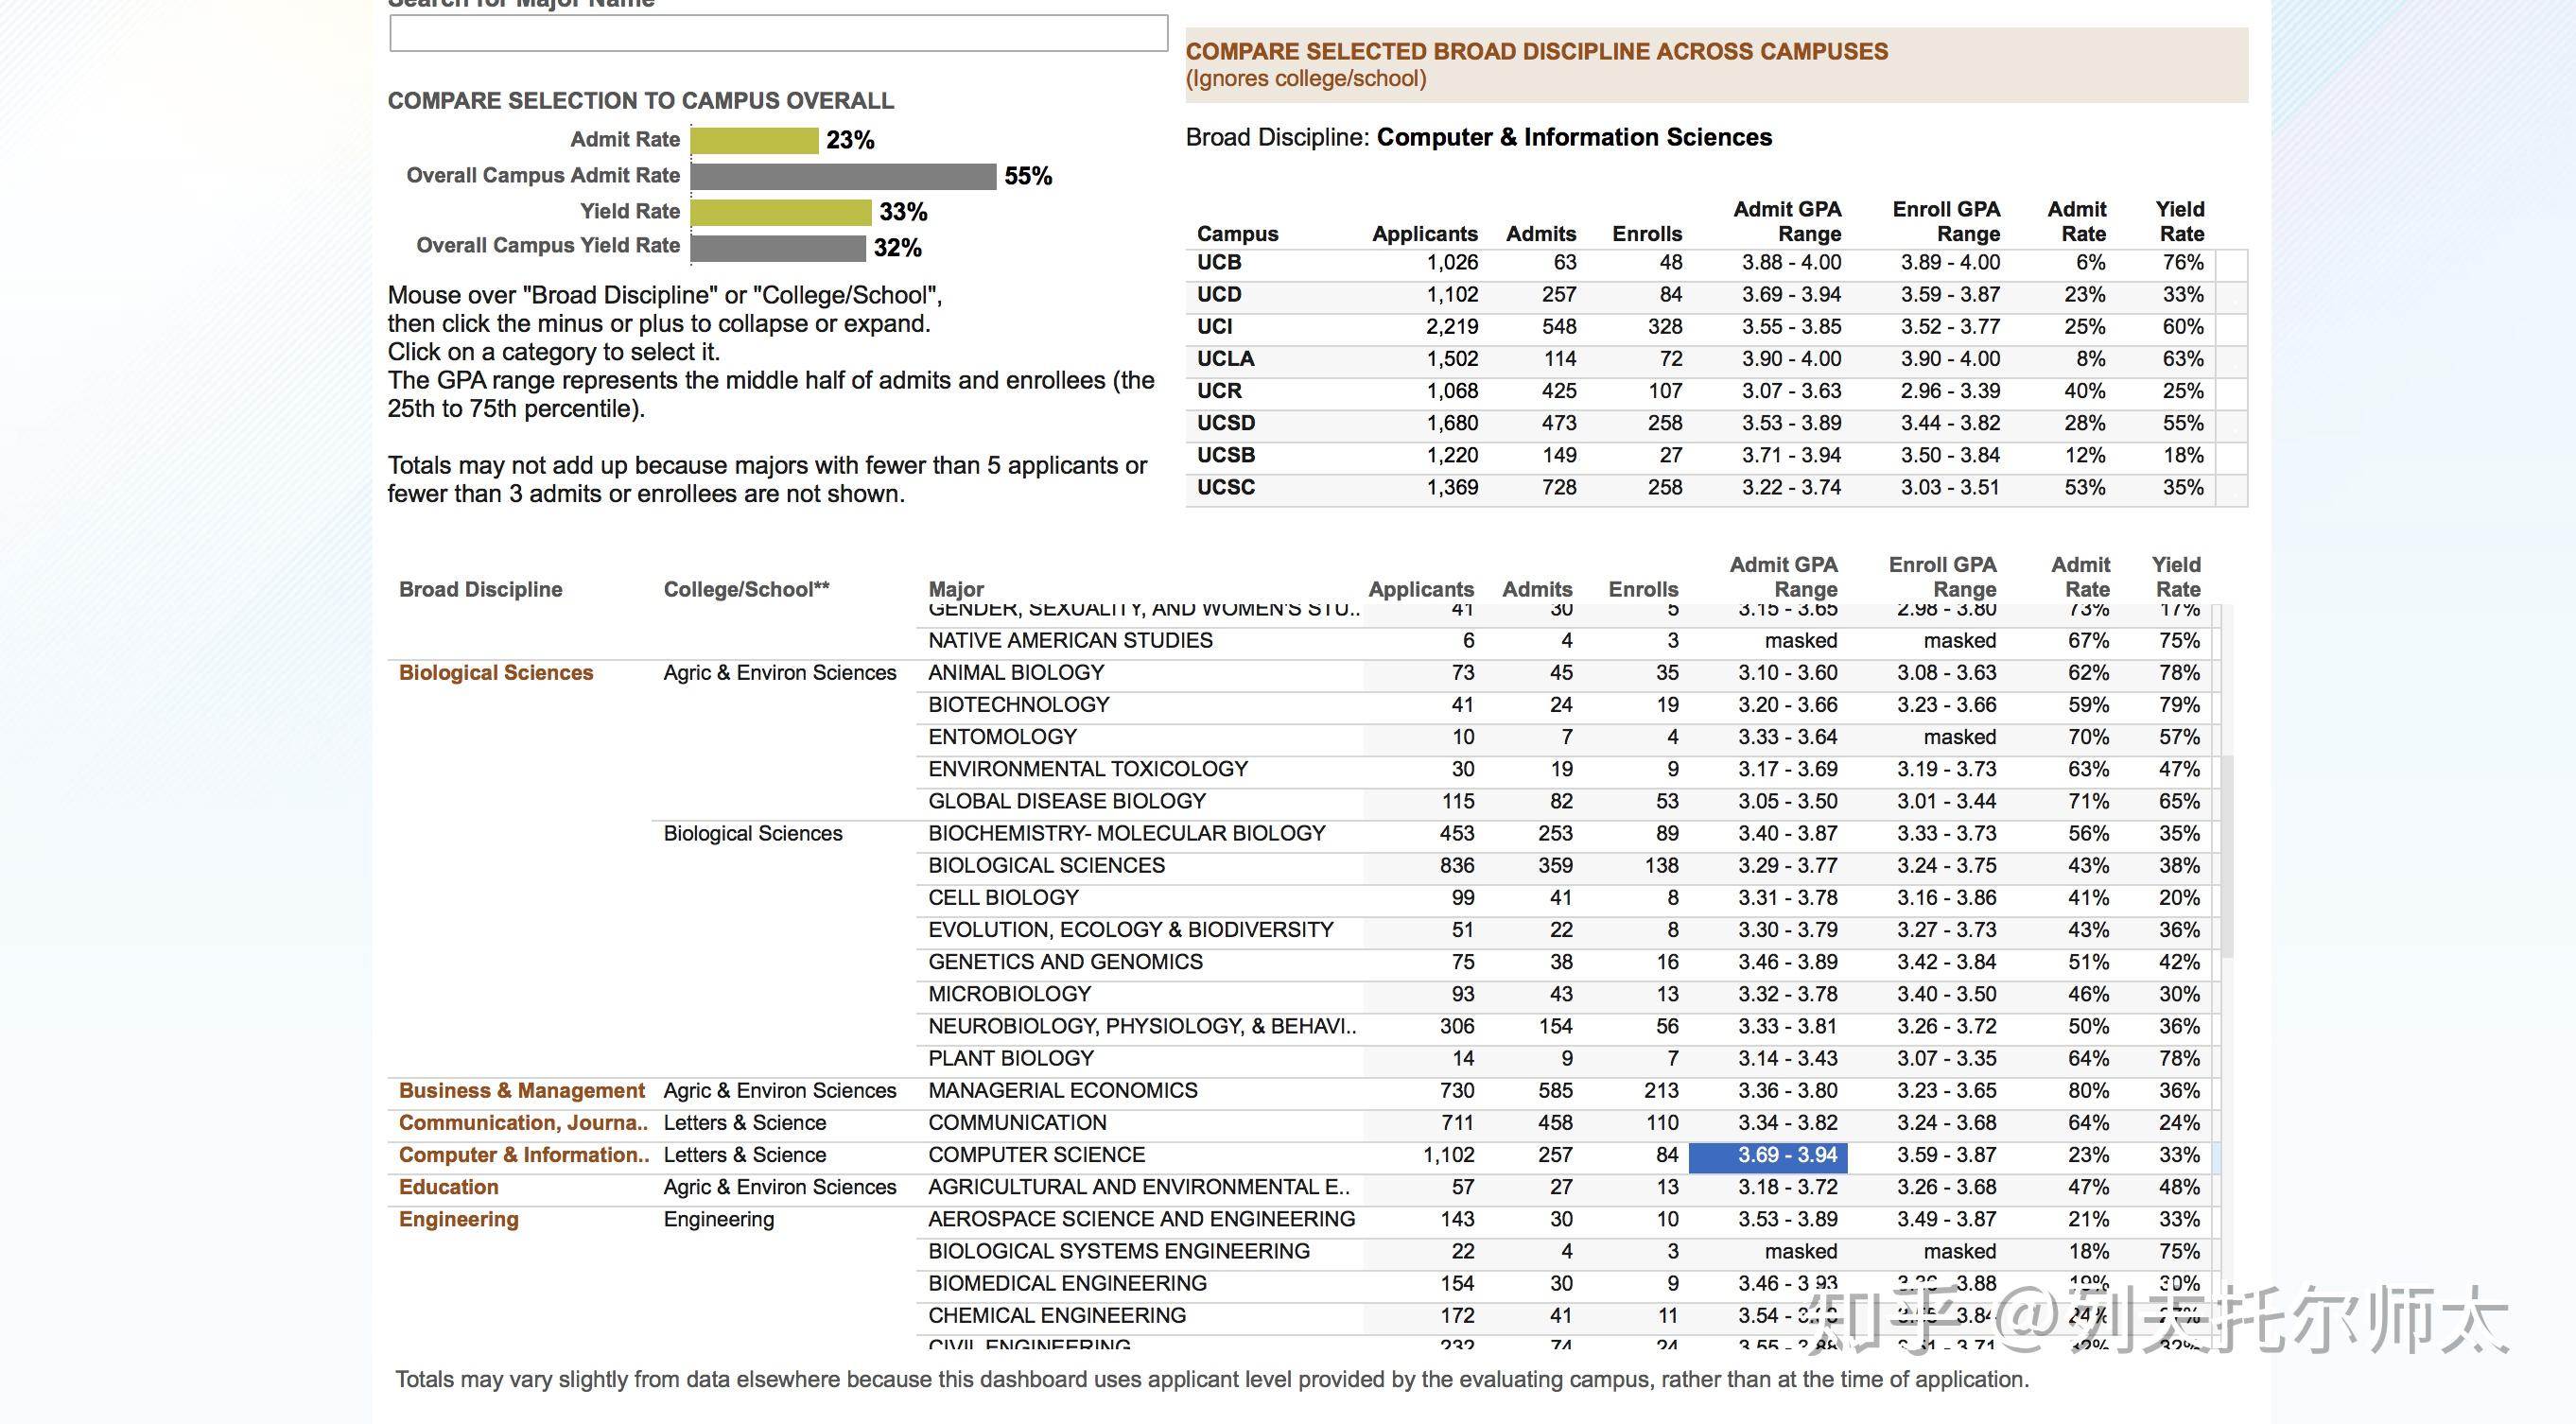
Task: Select the Engineering broad discipline
Action: [458, 1220]
